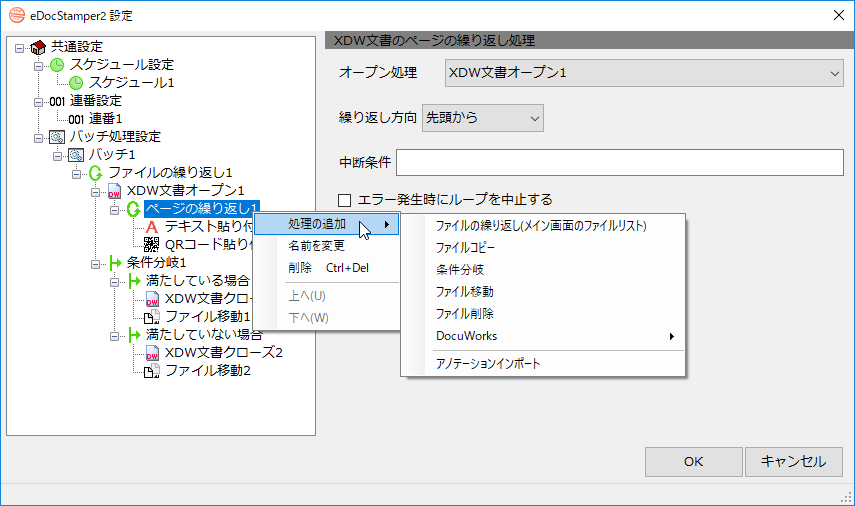Click the 中断条件 input field
The width and height of the screenshot is (855, 506).
[x=619, y=162]
